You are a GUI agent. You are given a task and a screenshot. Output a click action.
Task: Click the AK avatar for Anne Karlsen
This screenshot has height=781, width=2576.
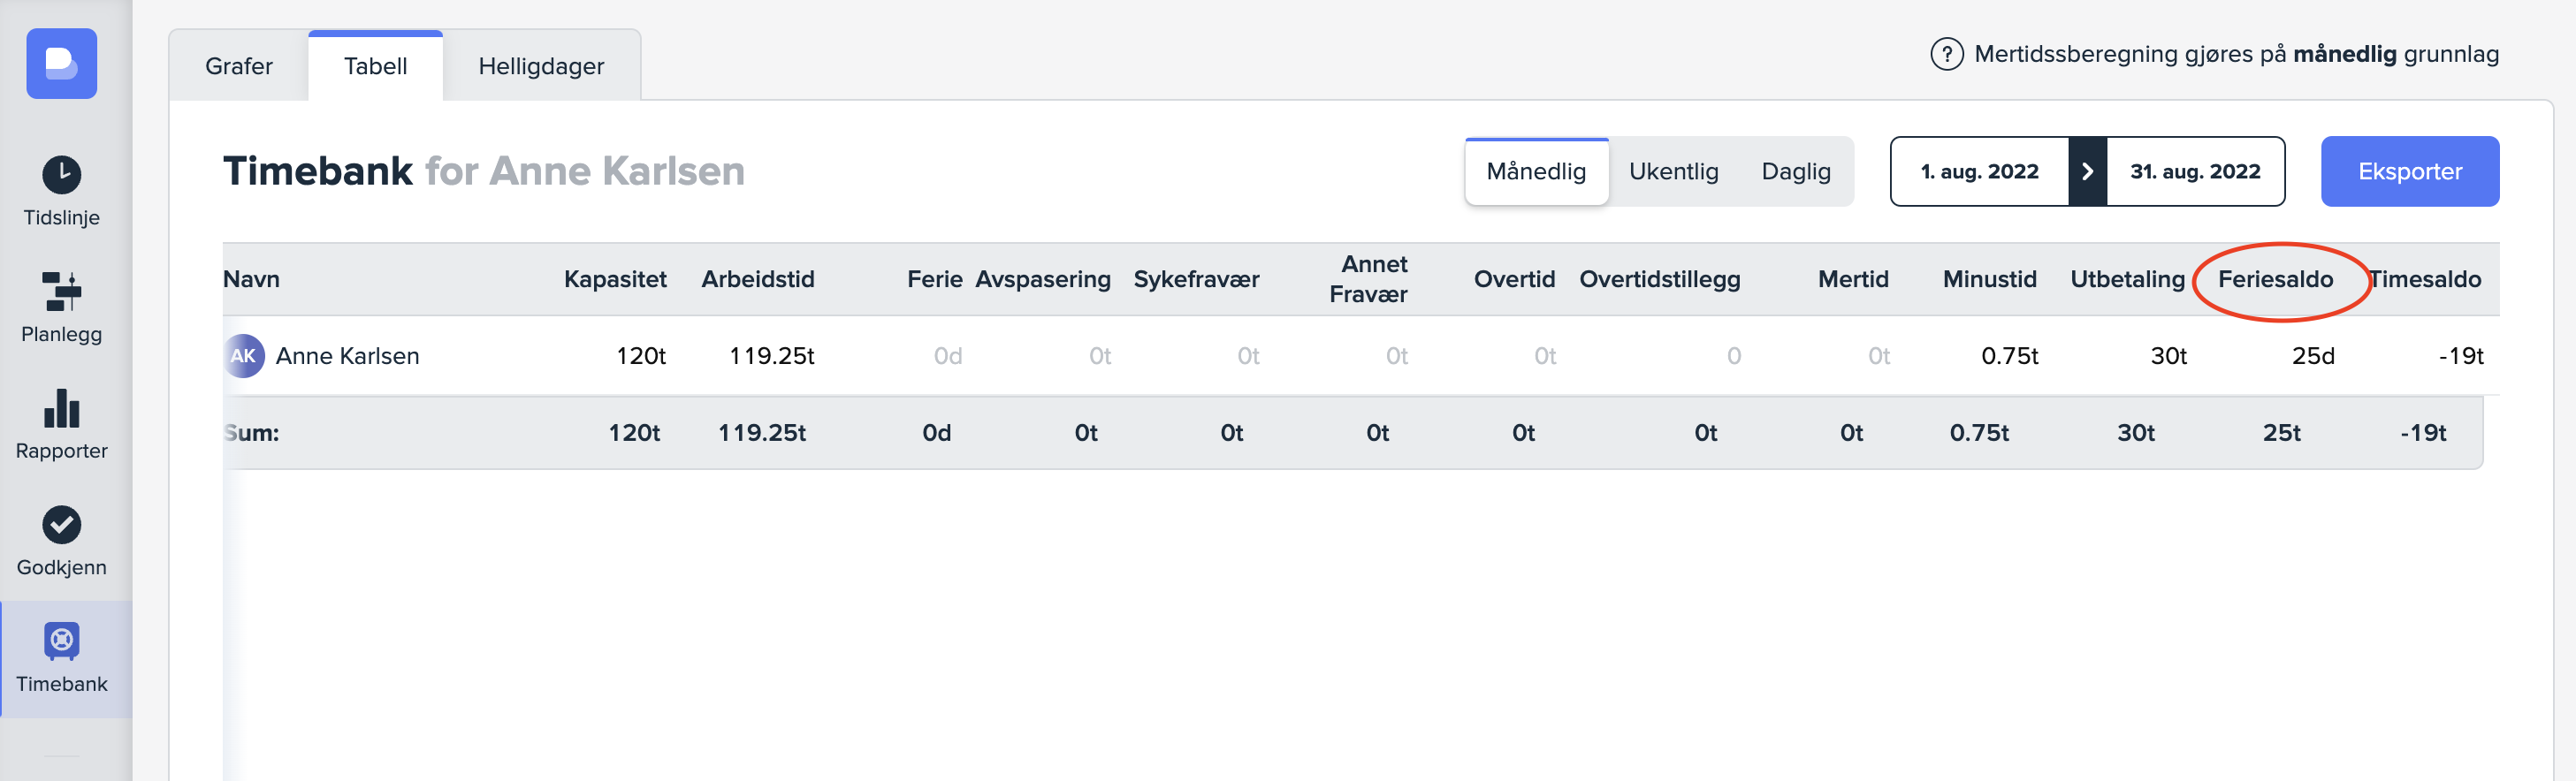[x=243, y=356]
